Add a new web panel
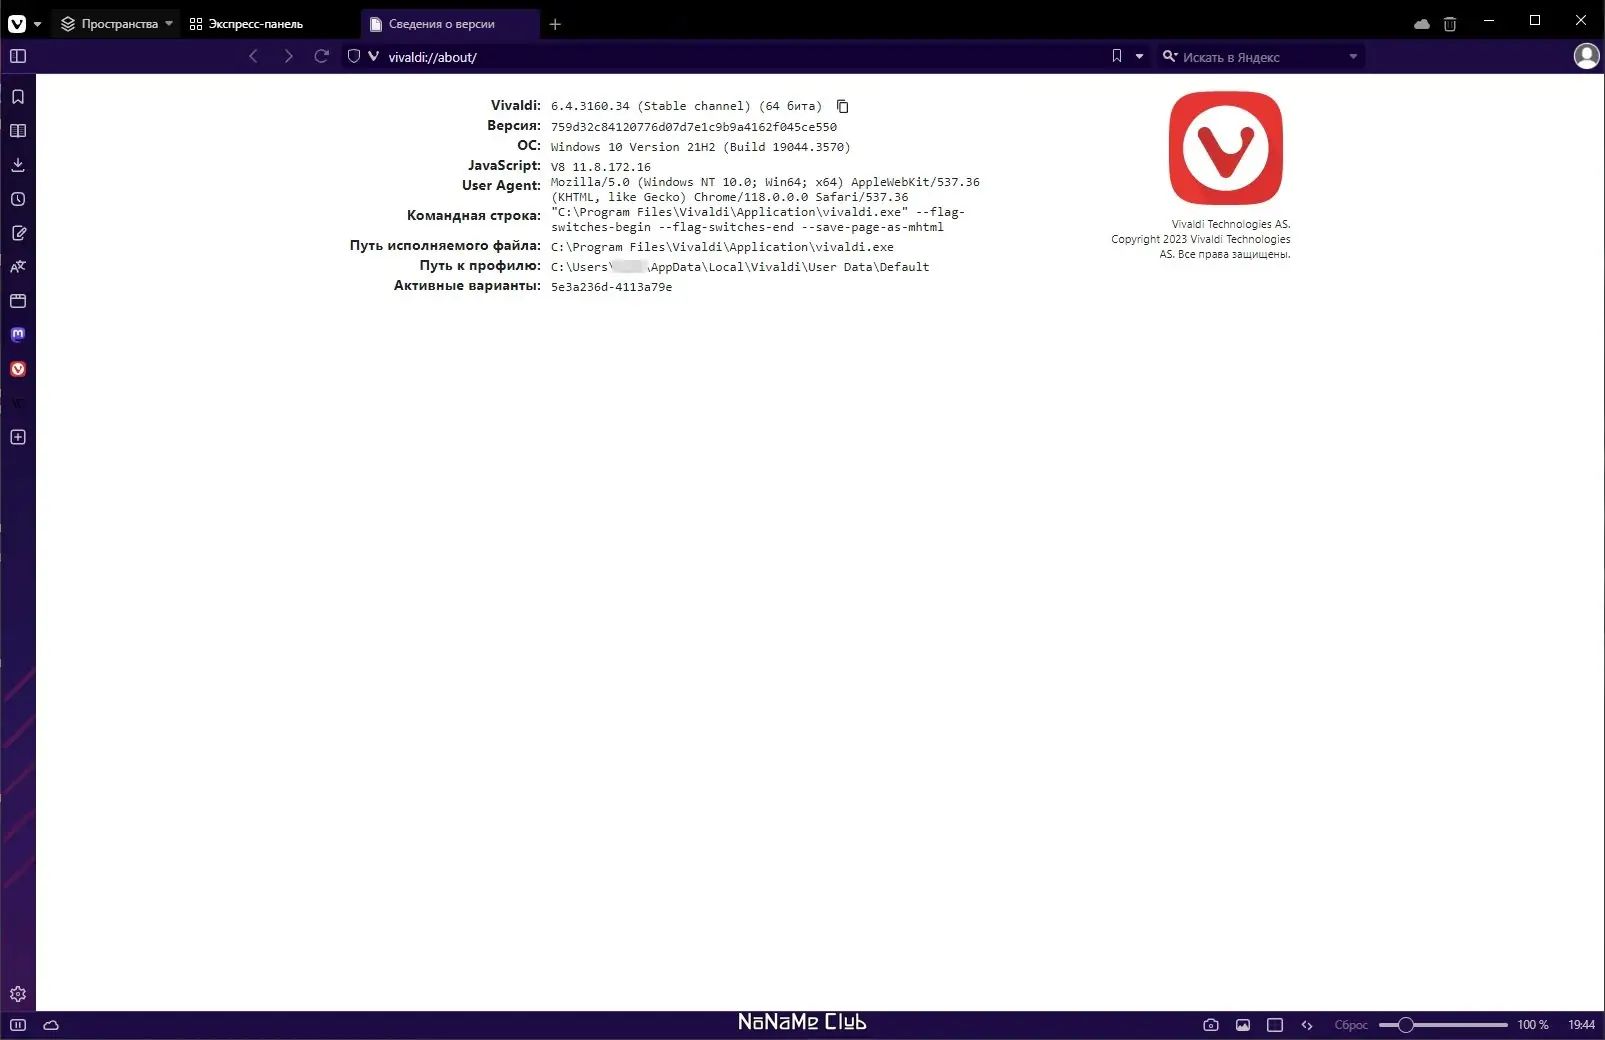 [x=18, y=437]
